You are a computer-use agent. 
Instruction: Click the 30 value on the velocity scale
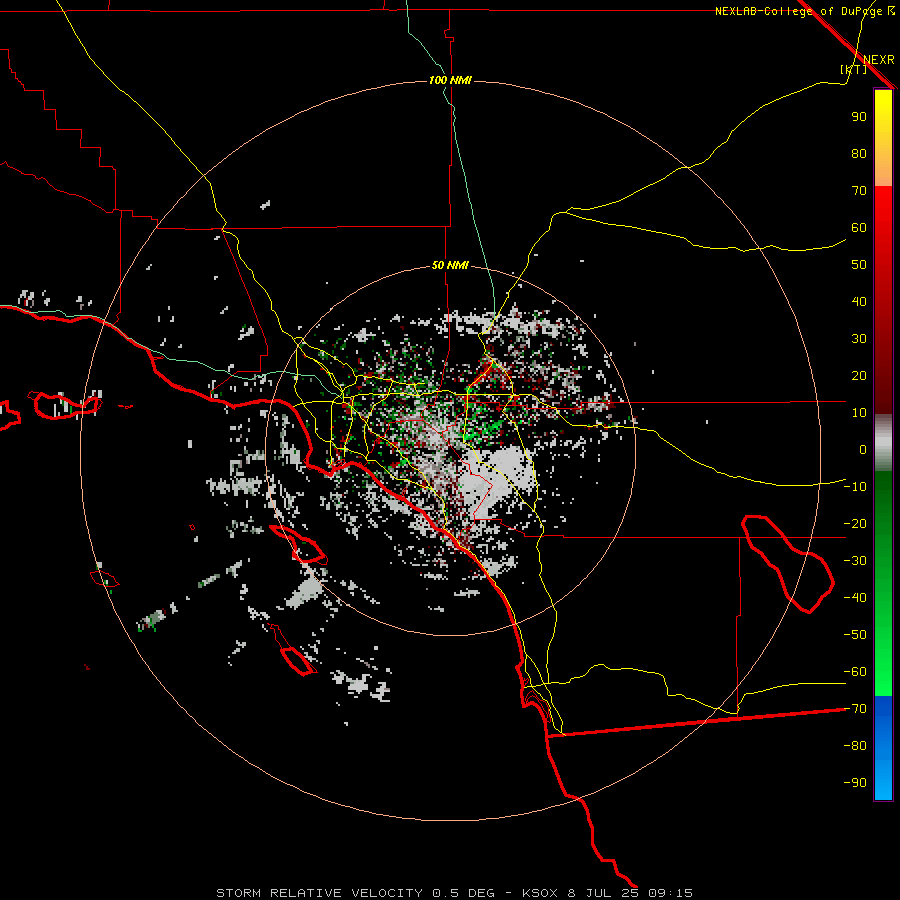point(859,339)
